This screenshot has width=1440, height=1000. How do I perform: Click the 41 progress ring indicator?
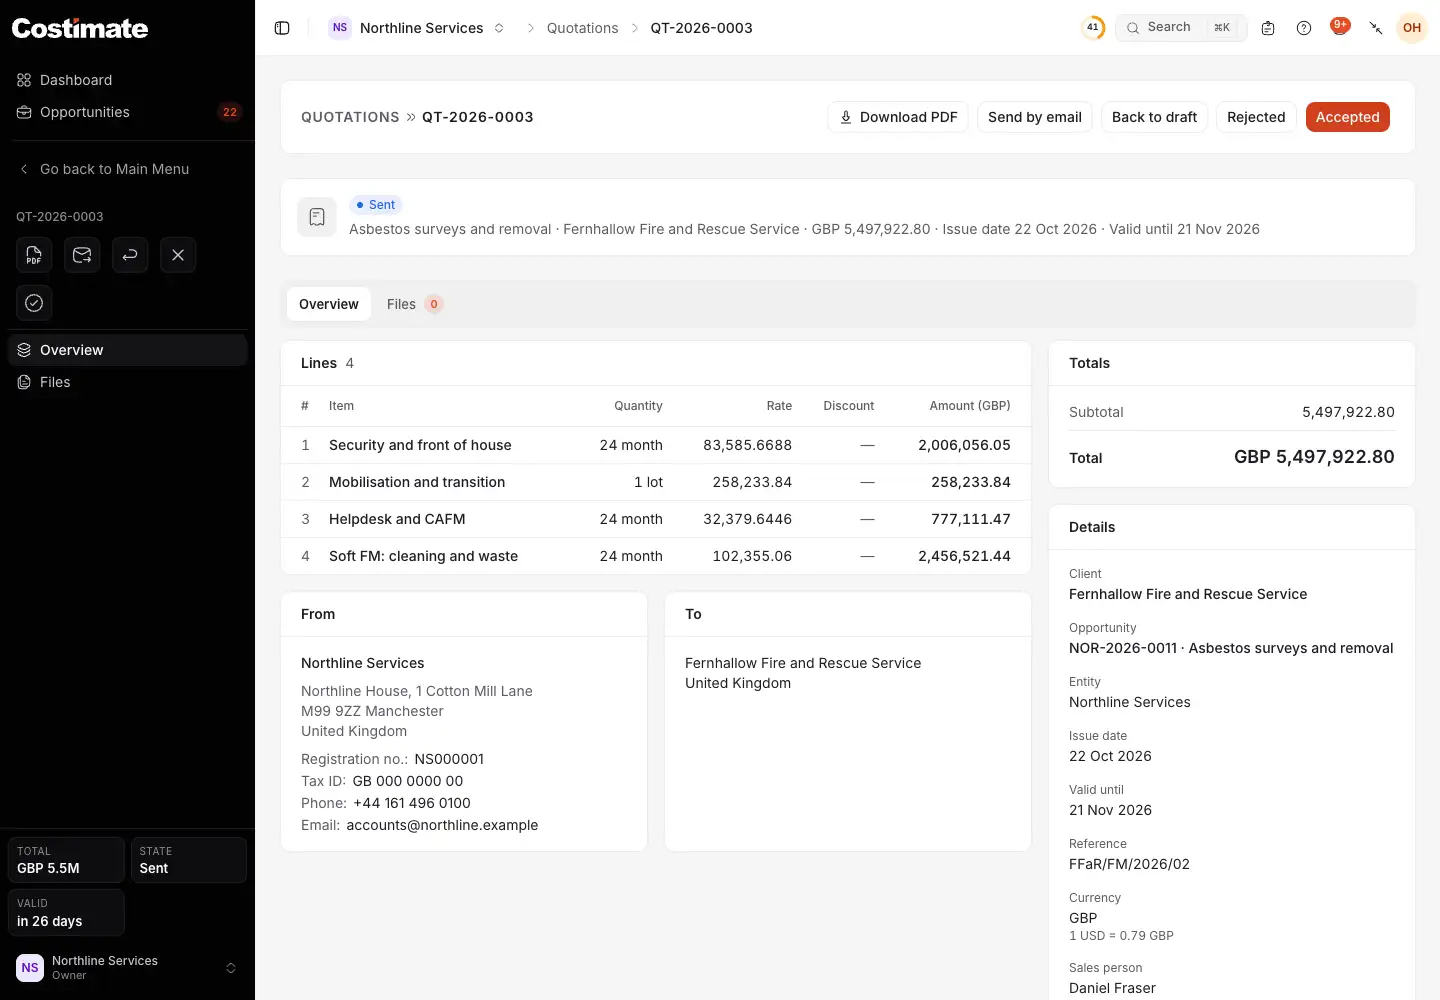click(1093, 28)
